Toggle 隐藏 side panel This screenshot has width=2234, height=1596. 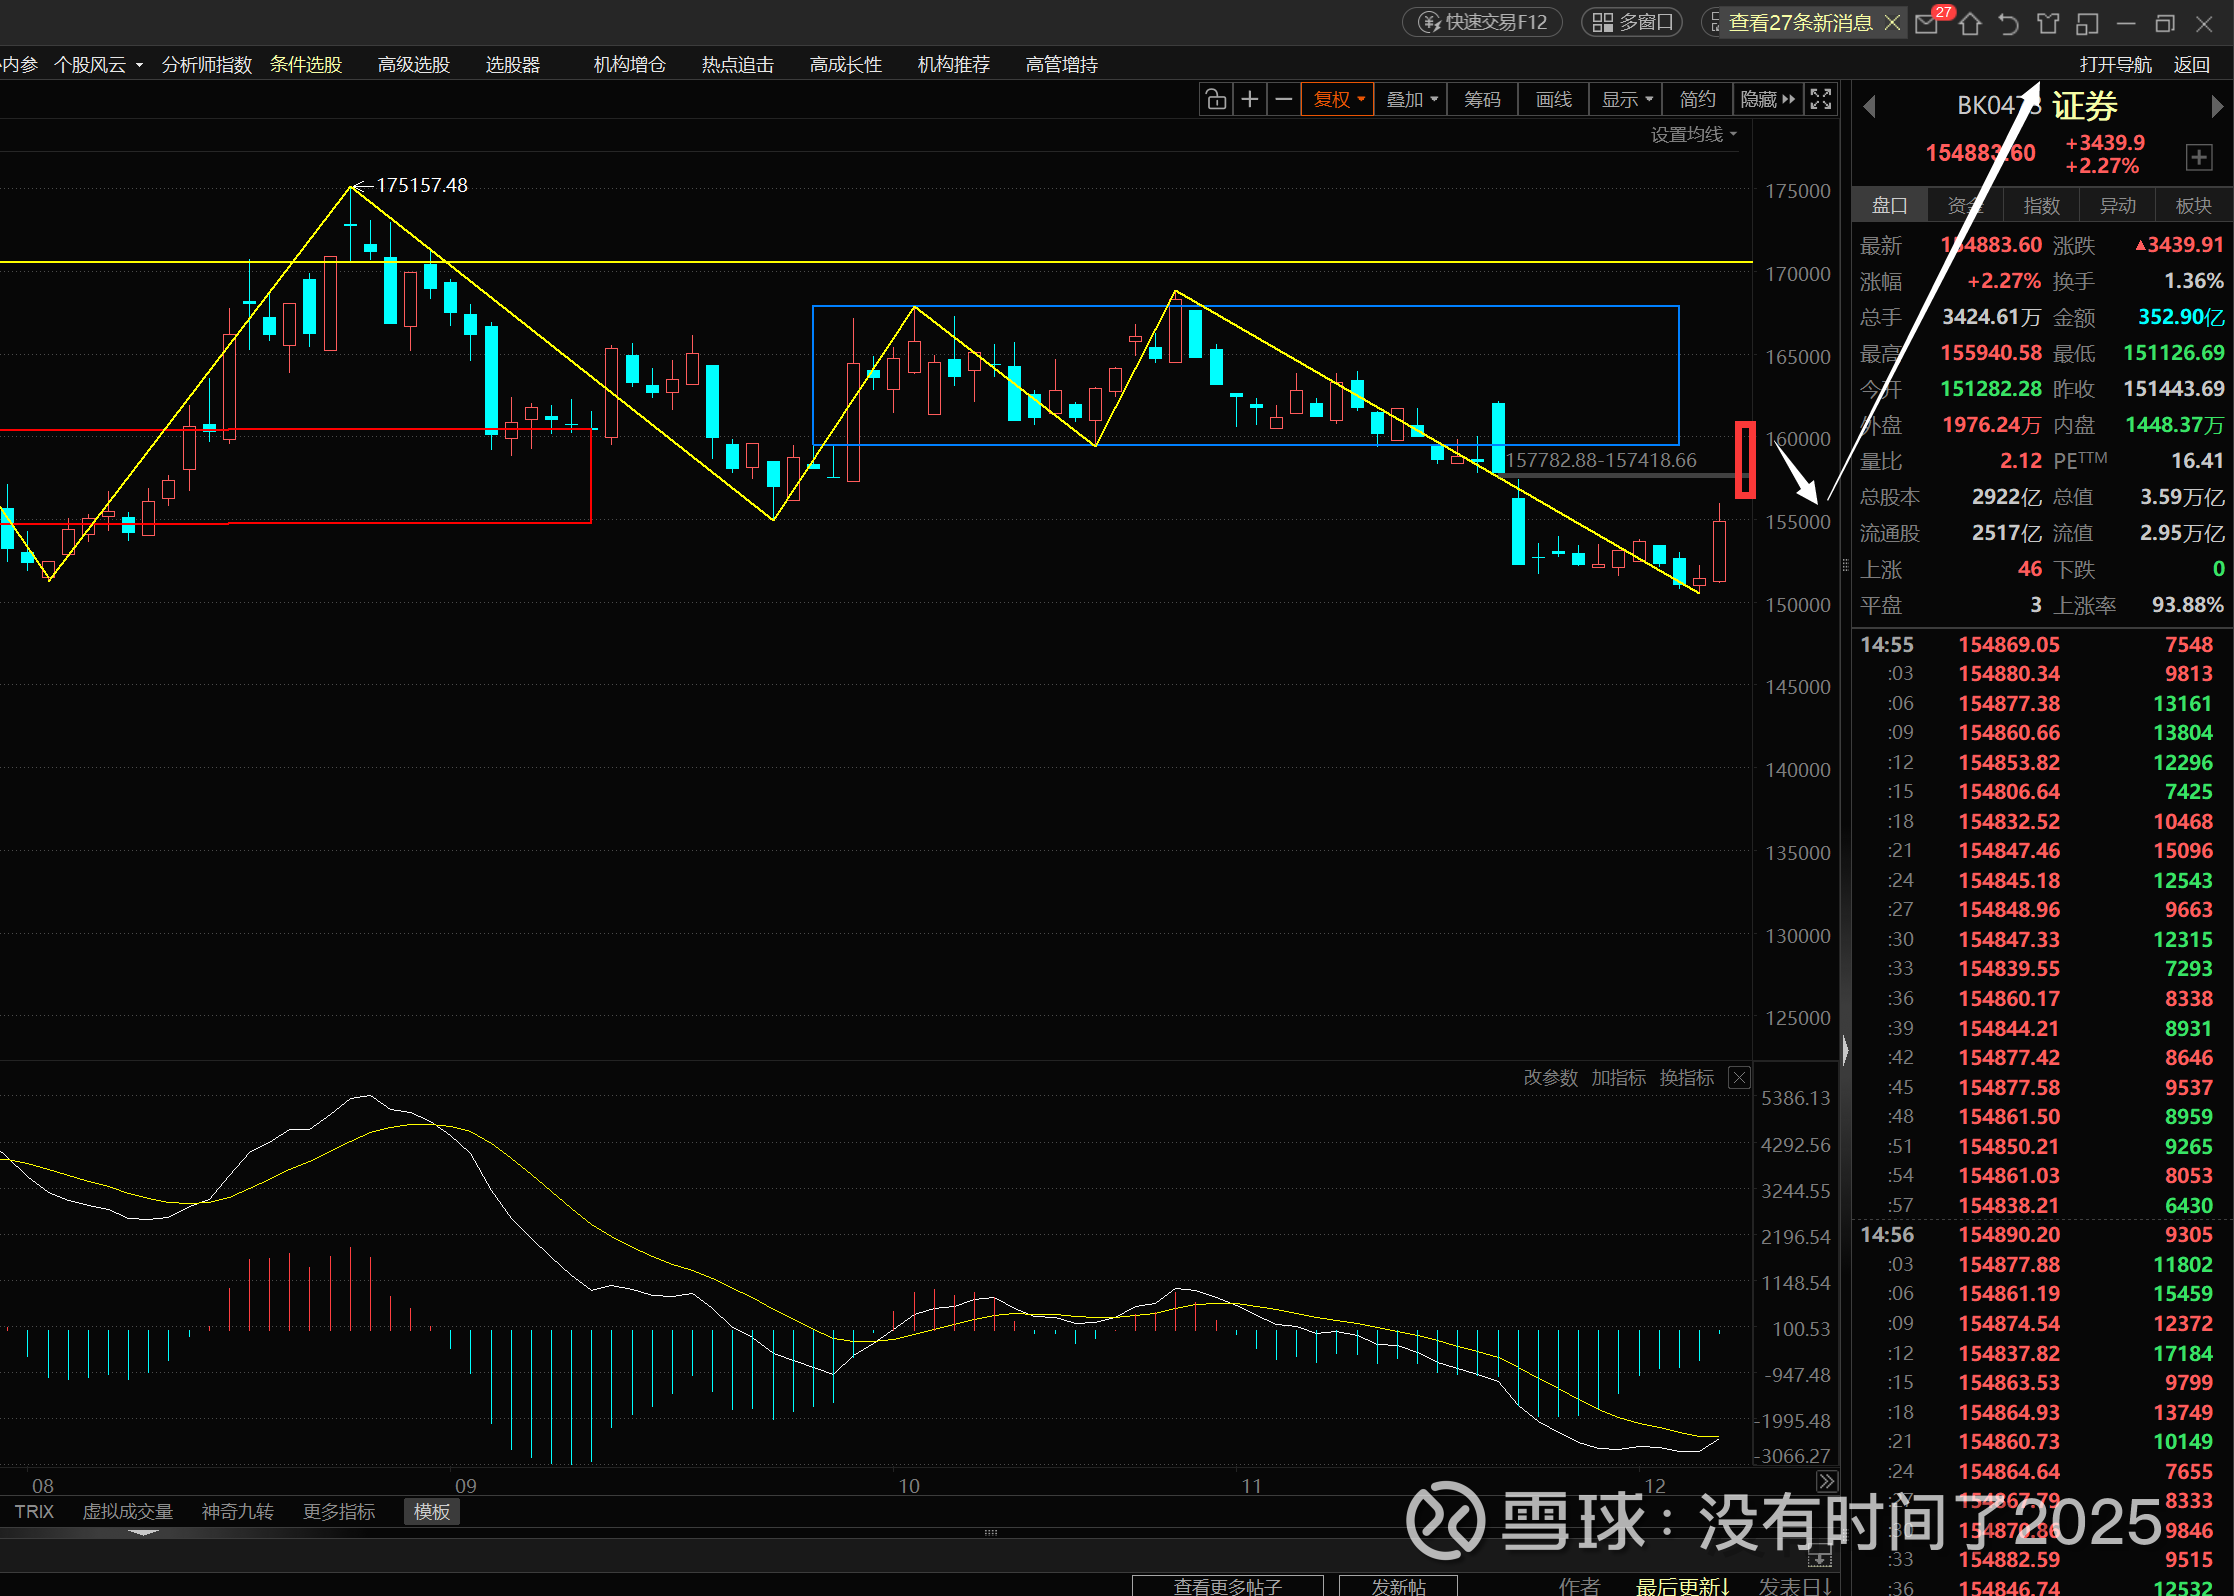[1767, 99]
